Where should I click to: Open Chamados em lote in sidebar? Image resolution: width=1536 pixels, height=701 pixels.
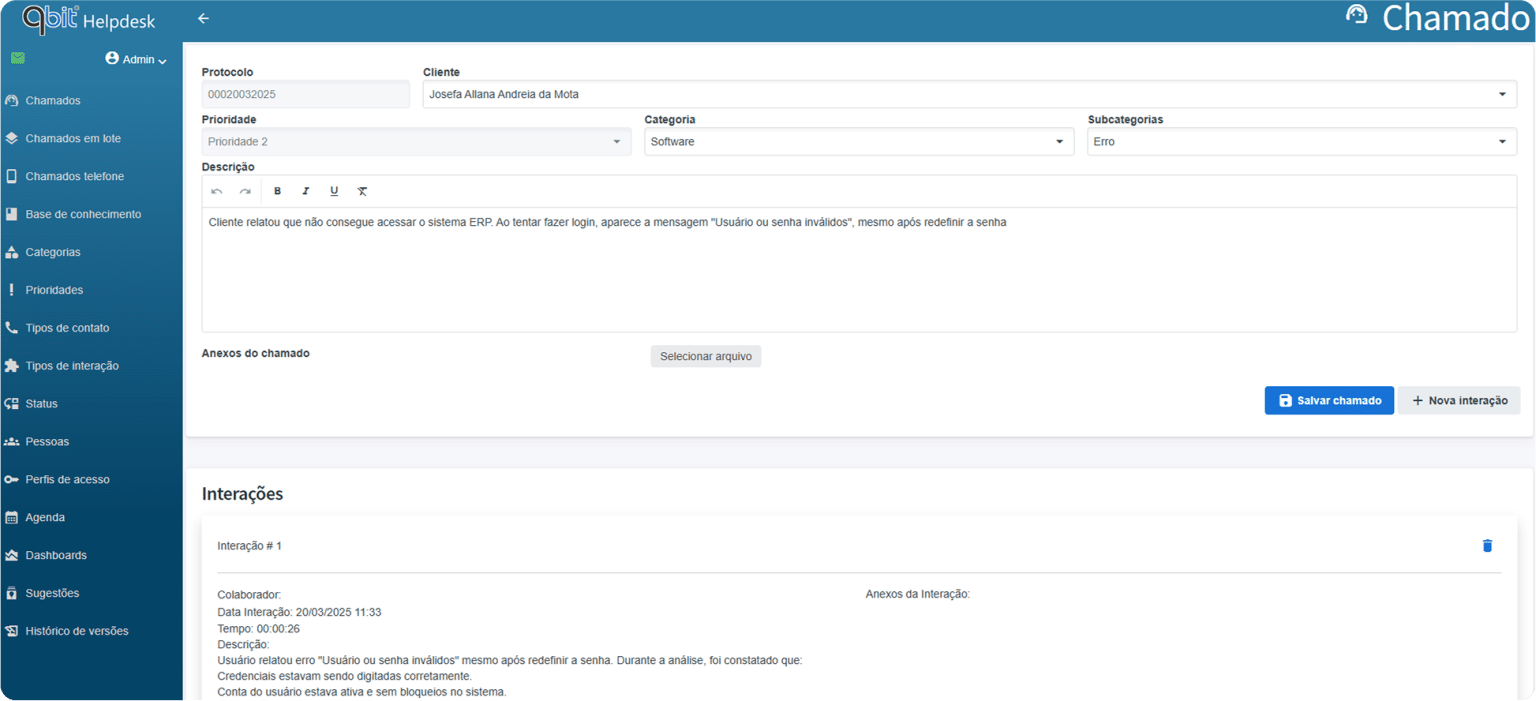point(73,139)
